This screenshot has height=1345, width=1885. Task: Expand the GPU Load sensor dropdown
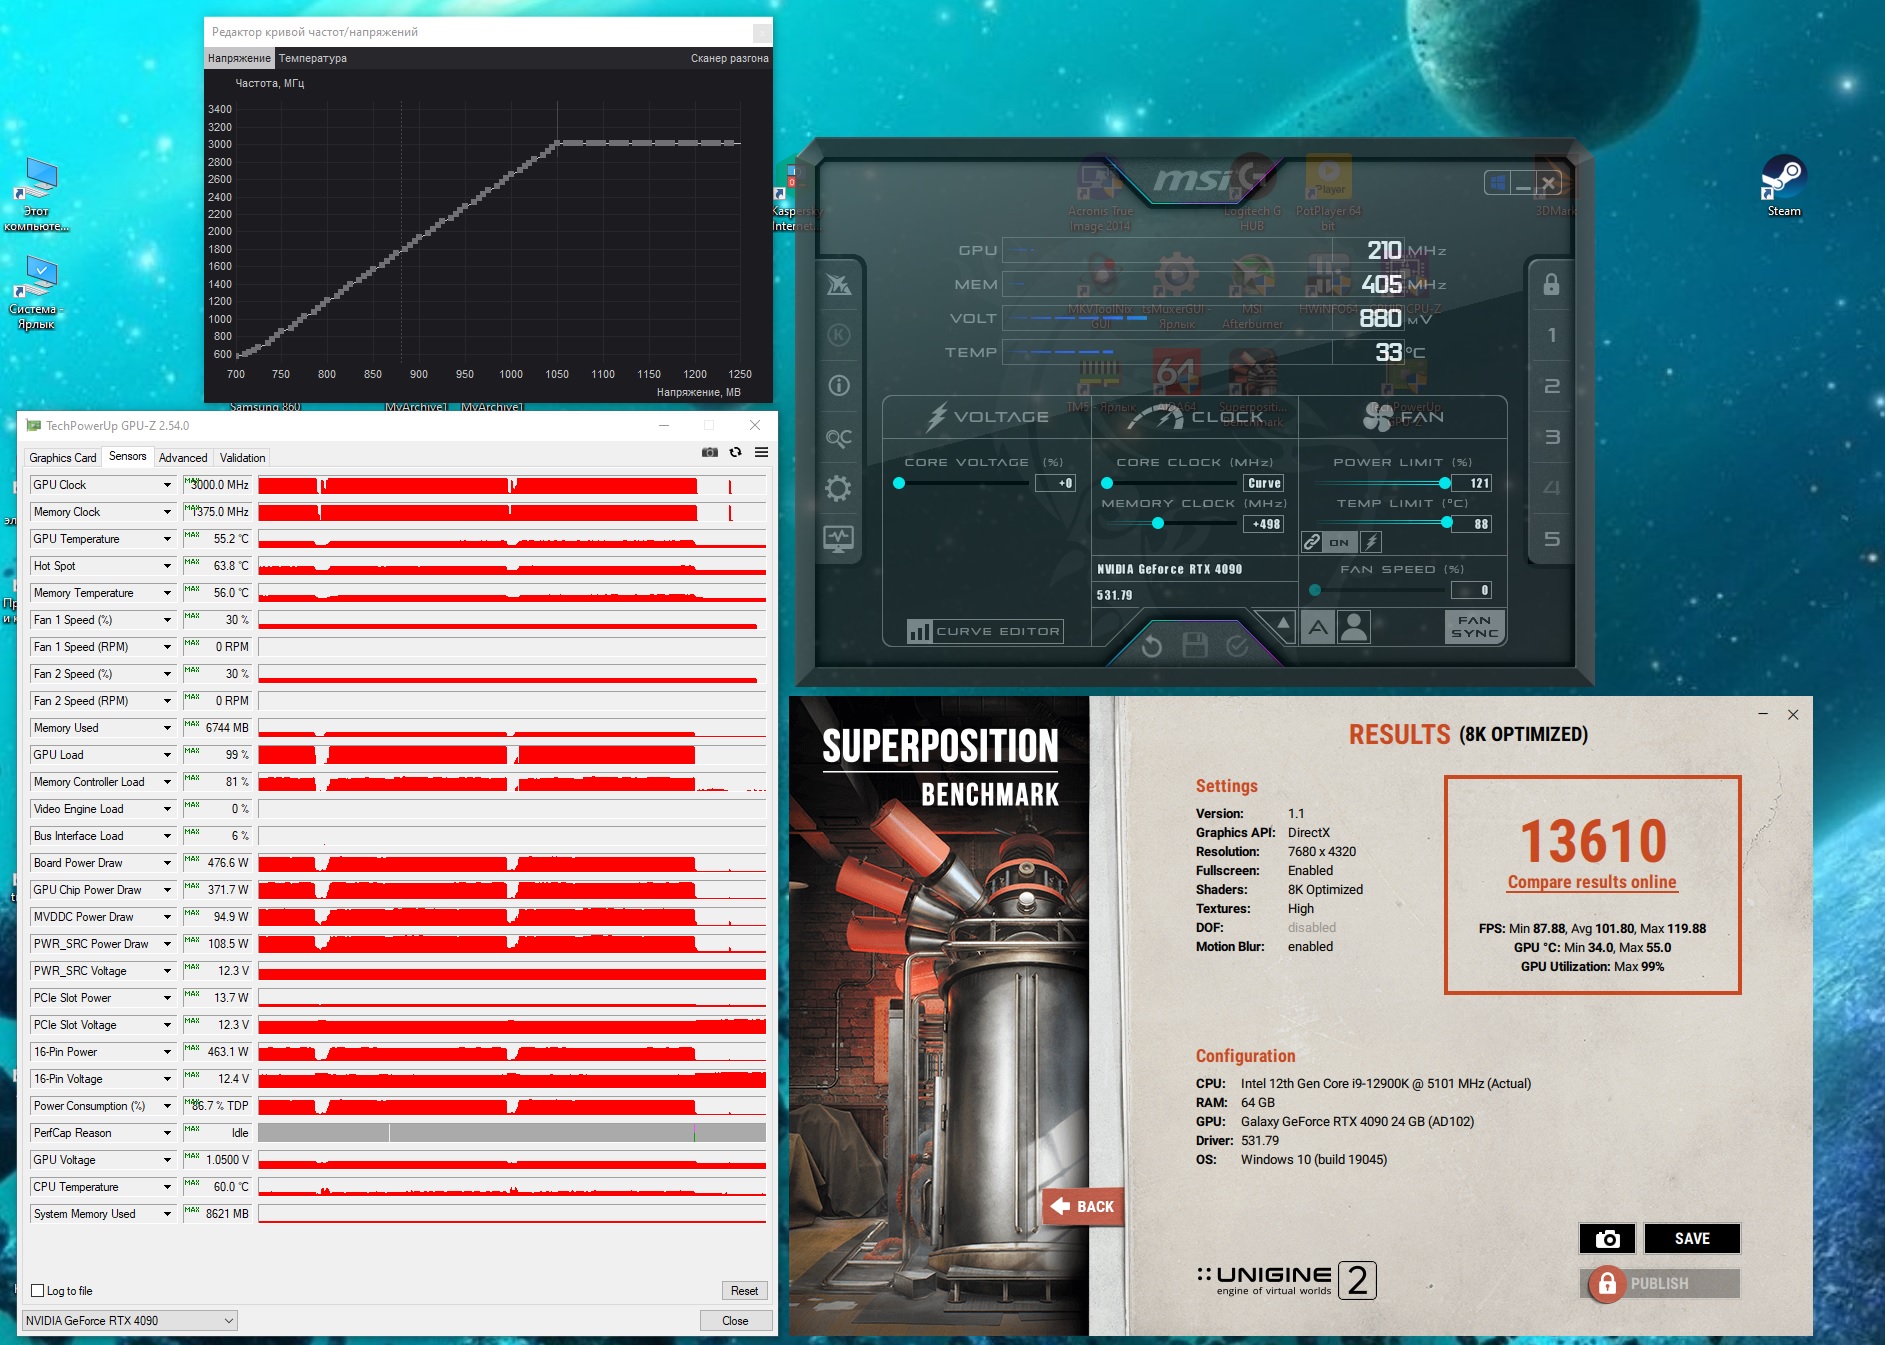pyautogui.click(x=167, y=755)
